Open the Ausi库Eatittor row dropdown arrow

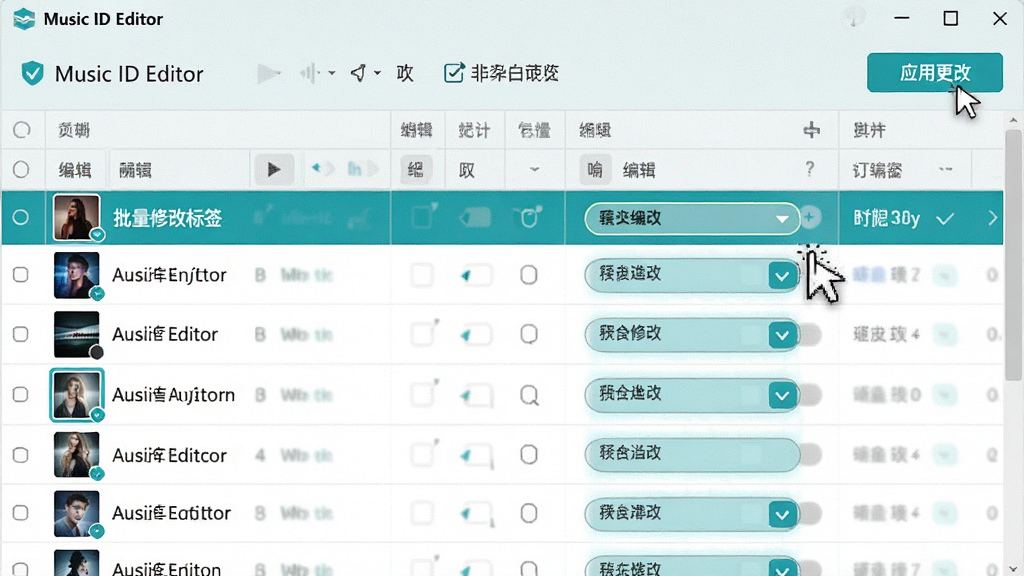[782, 515]
